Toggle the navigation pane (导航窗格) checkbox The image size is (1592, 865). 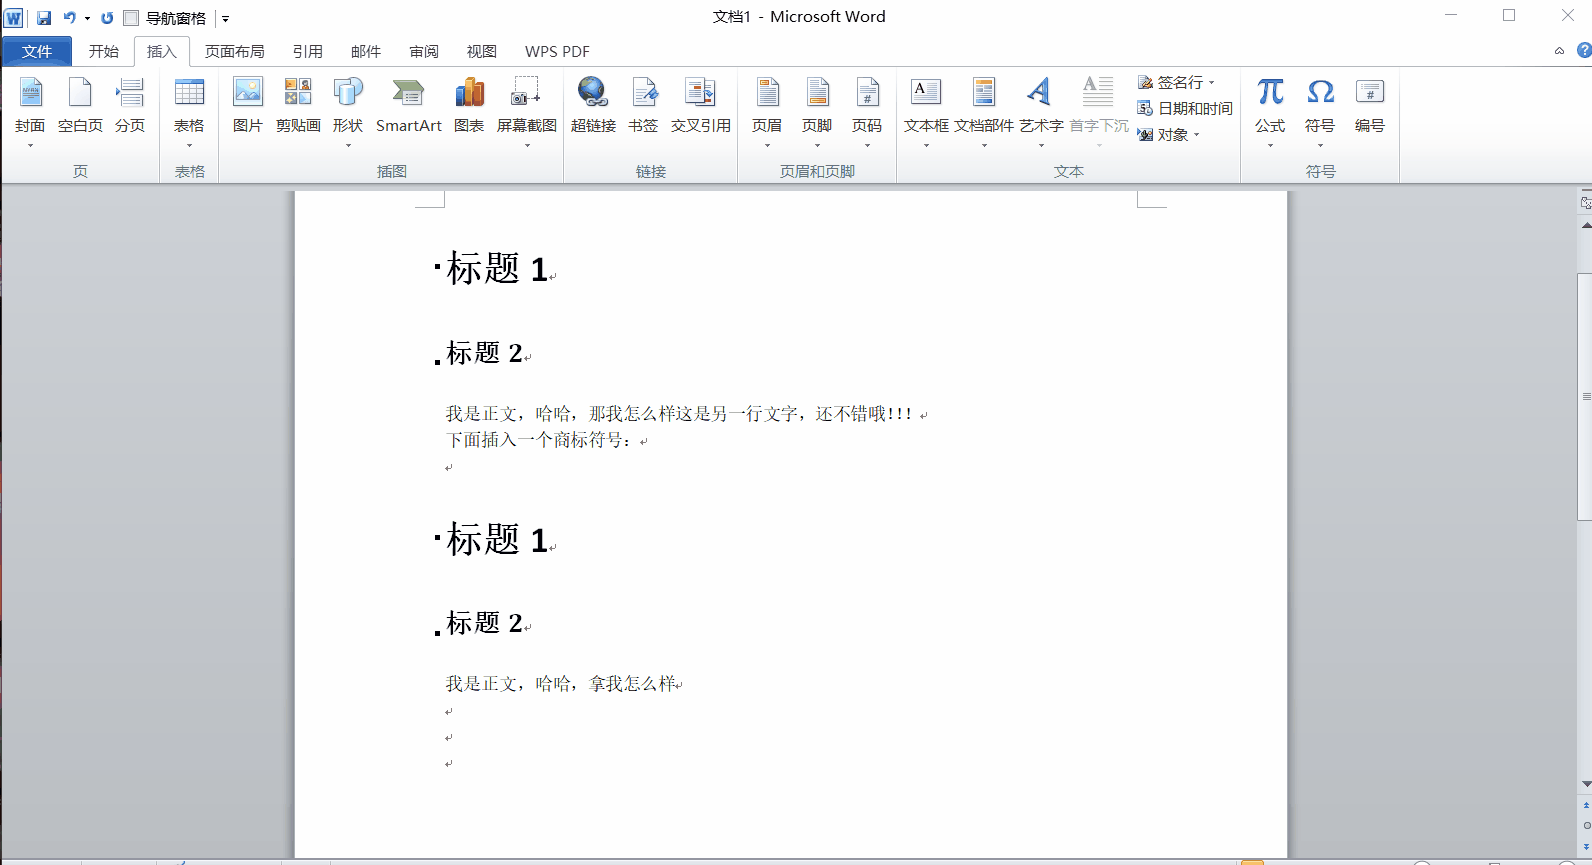tap(131, 18)
